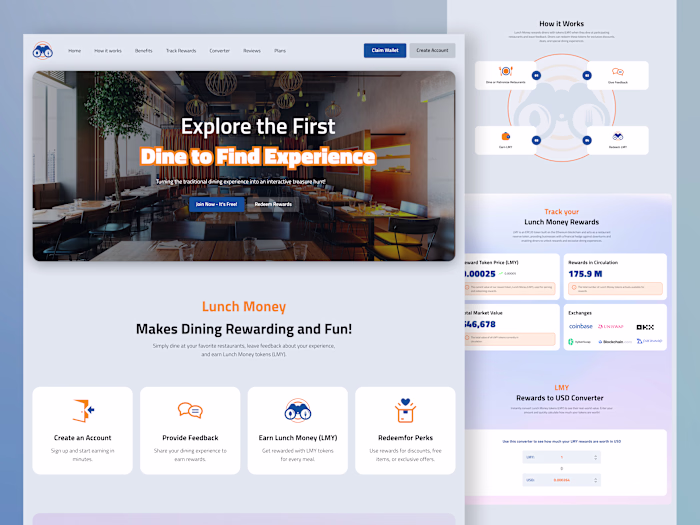The height and width of the screenshot is (525, 700).
Task: Click the Redeem for Perks gift box icon
Action: (405, 410)
